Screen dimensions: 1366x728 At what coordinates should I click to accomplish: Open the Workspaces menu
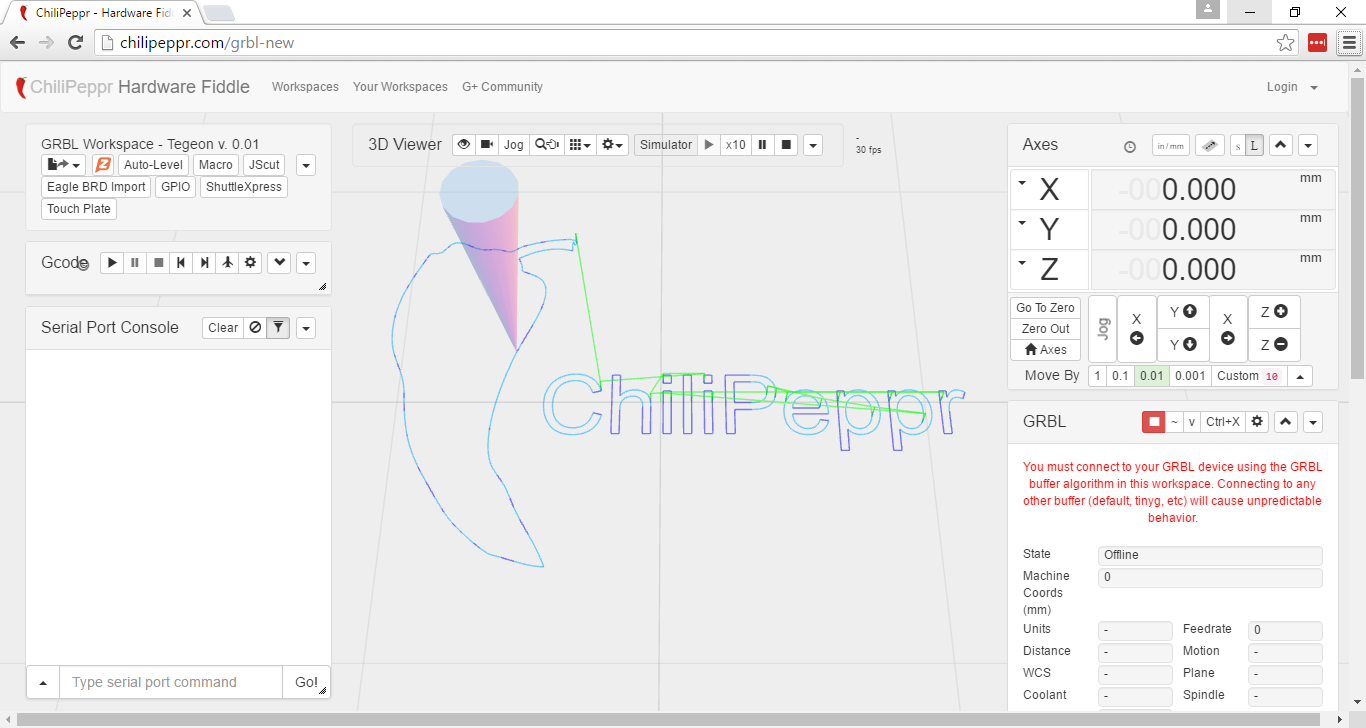(x=305, y=87)
